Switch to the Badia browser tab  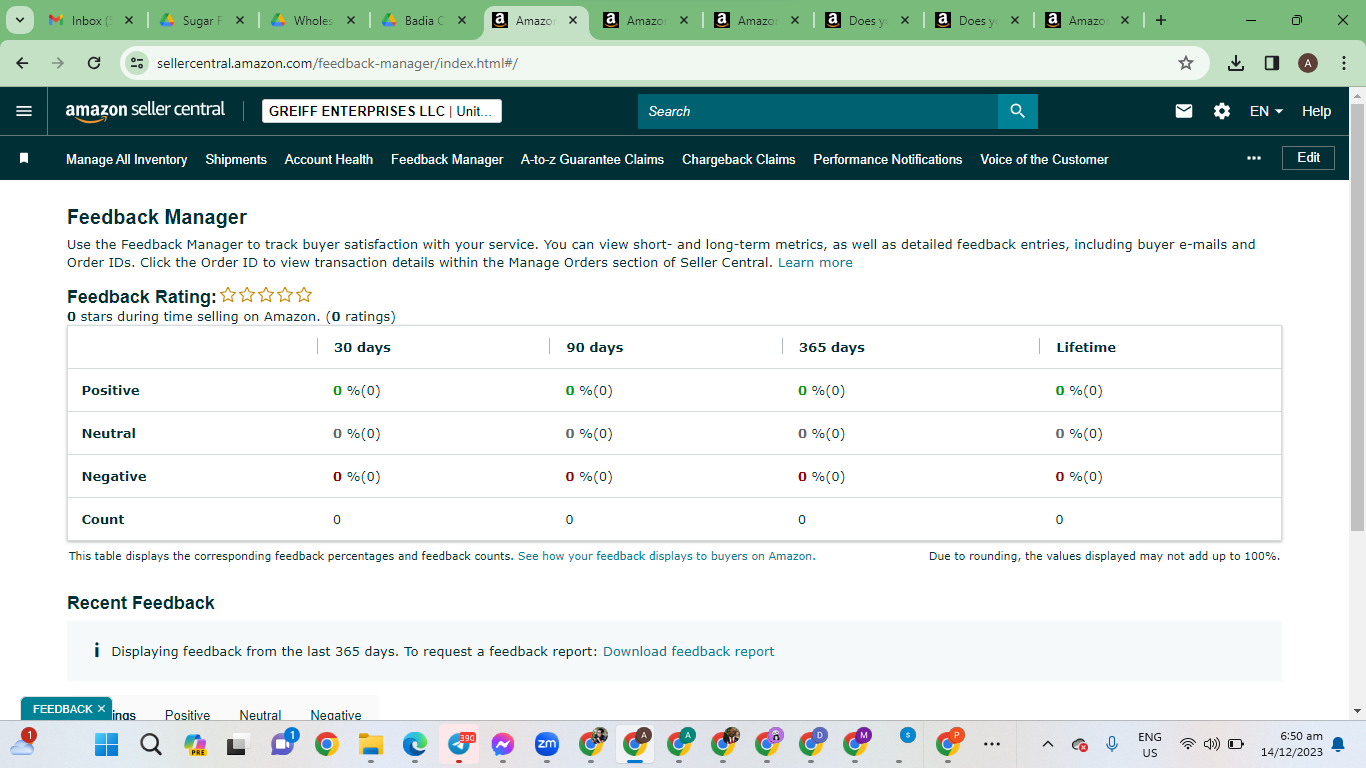(424, 20)
